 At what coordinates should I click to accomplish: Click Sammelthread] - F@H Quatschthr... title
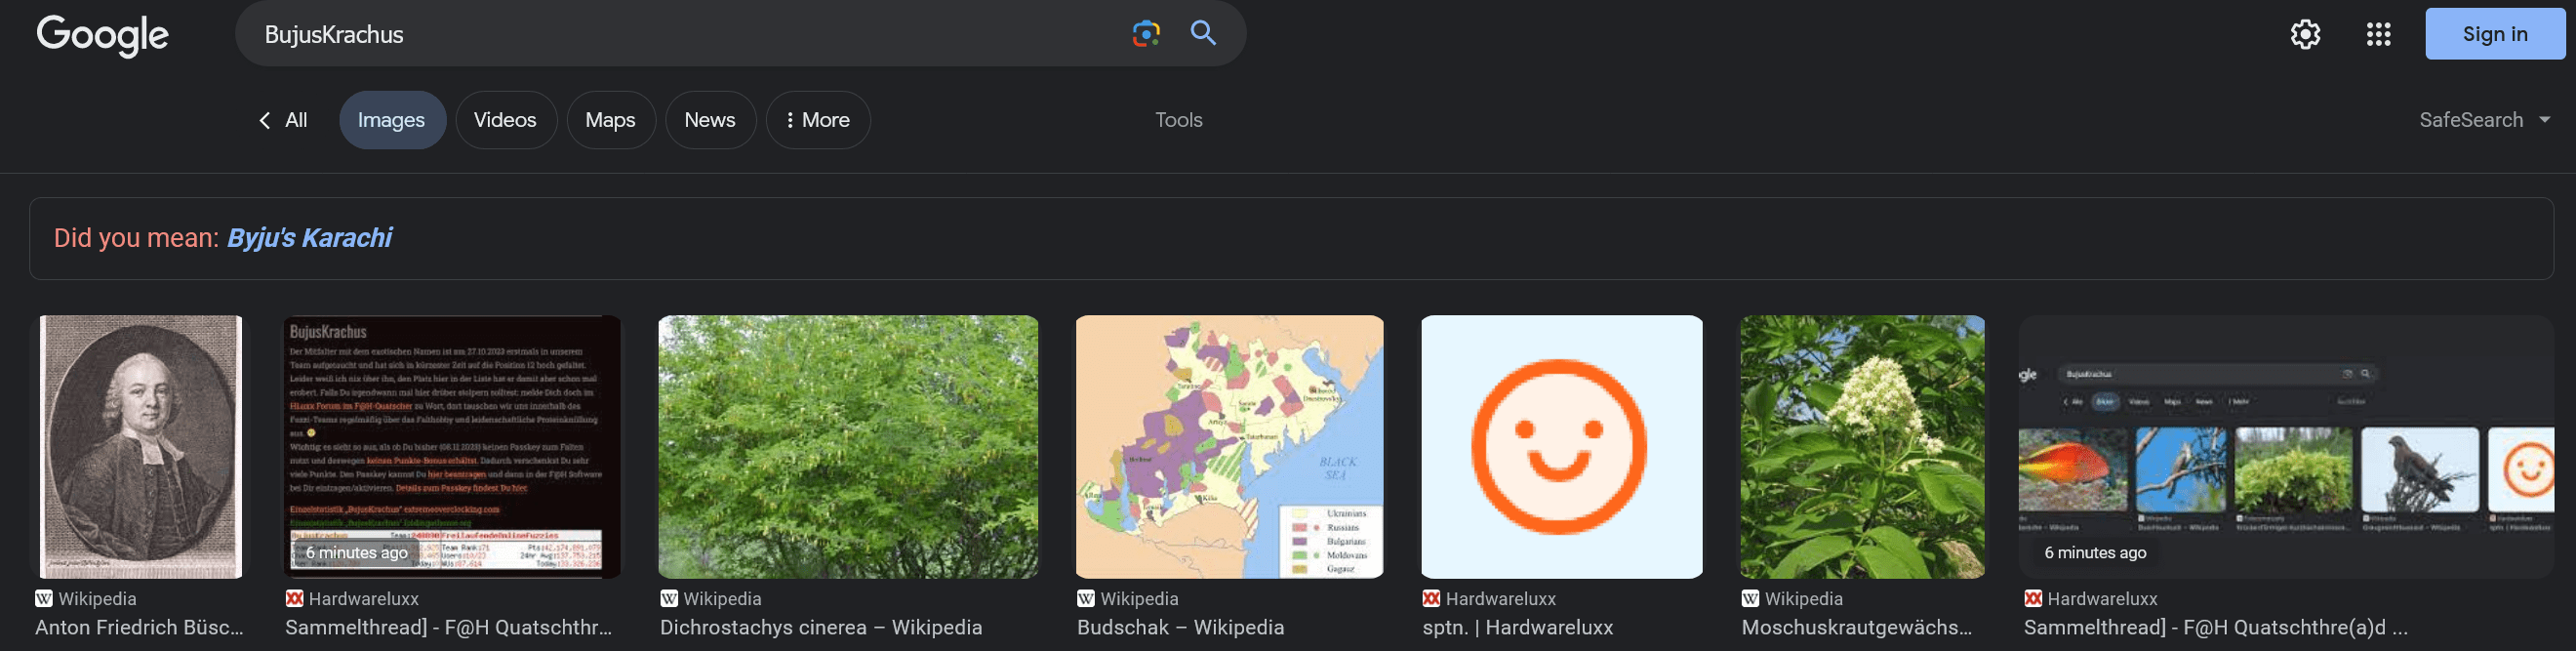coord(448,628)
